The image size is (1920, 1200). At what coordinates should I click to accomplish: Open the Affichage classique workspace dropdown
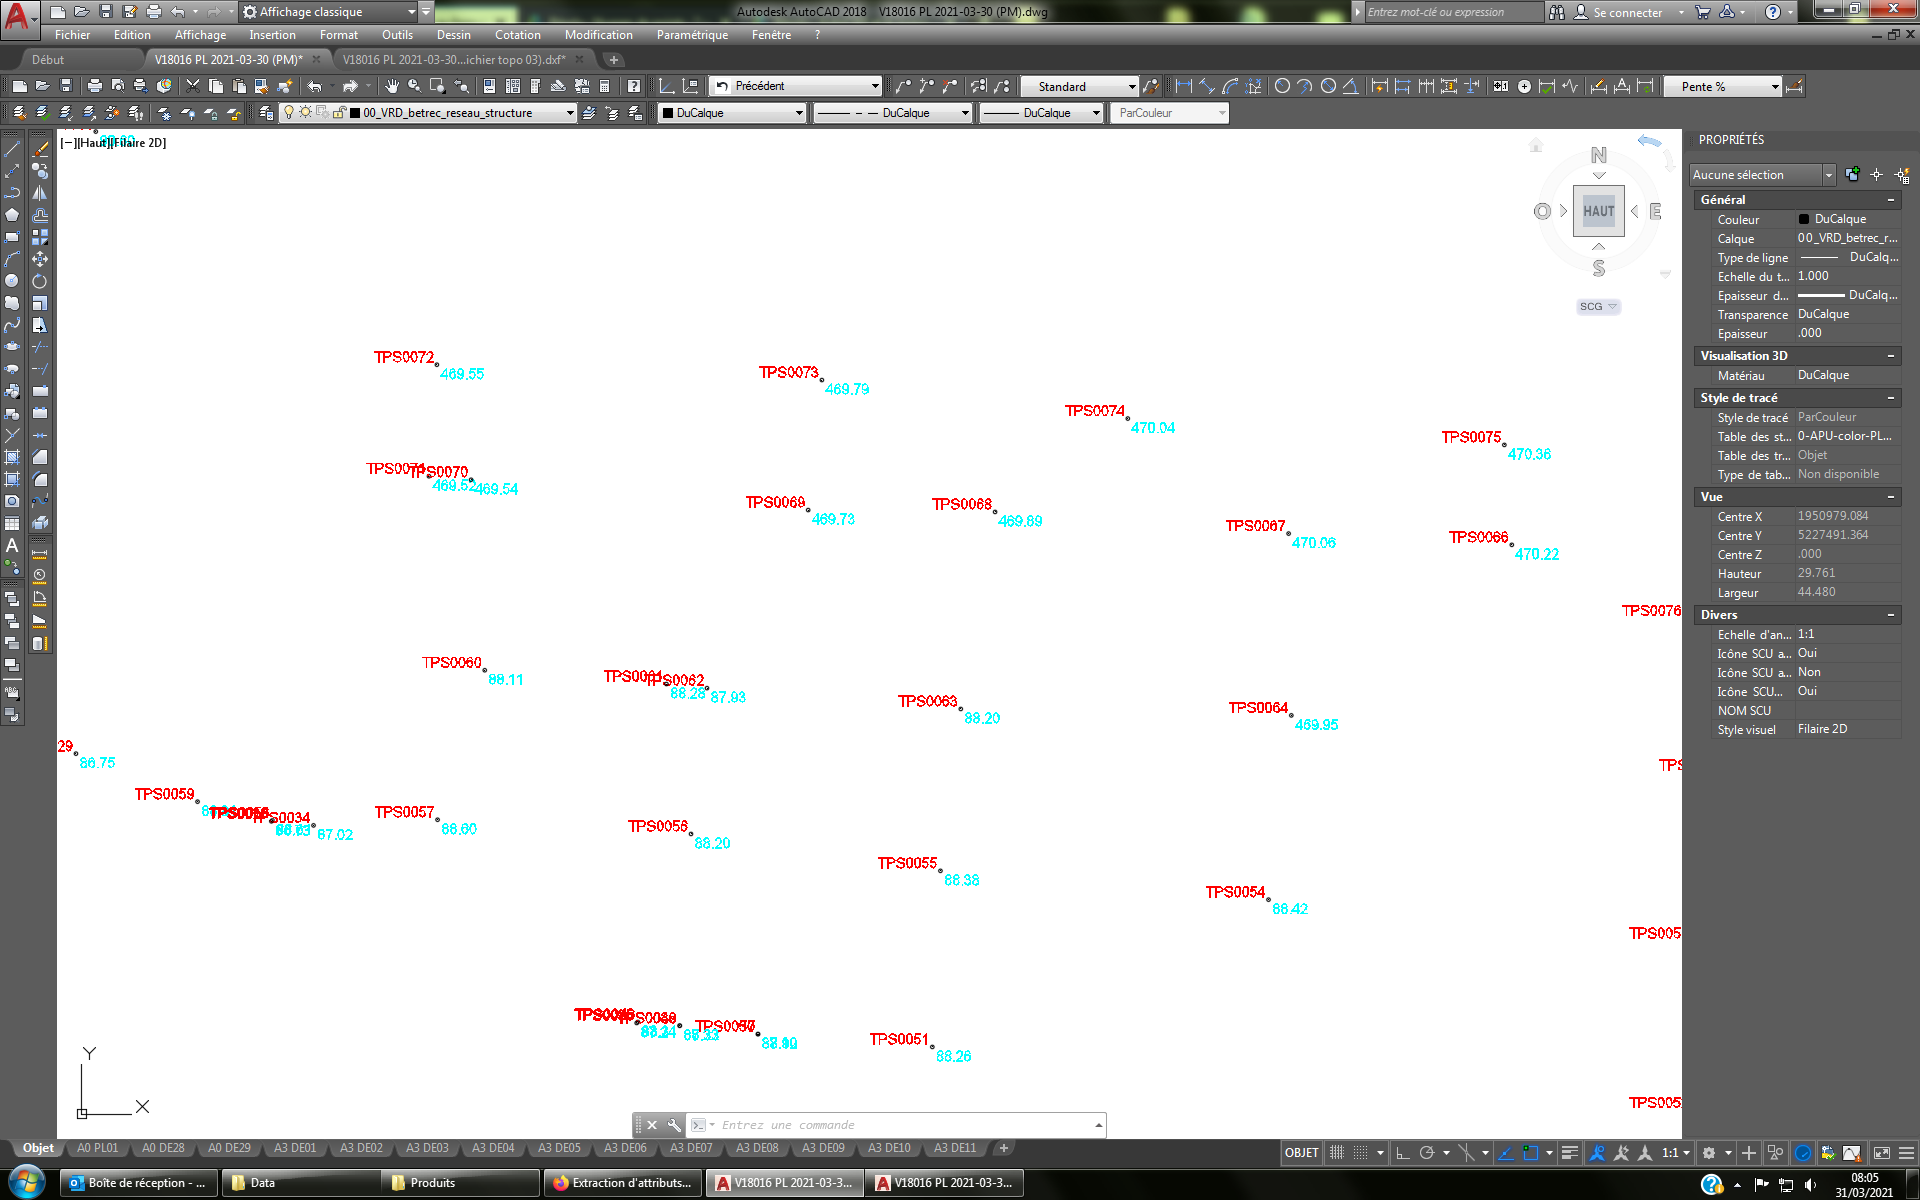point(410,12)
